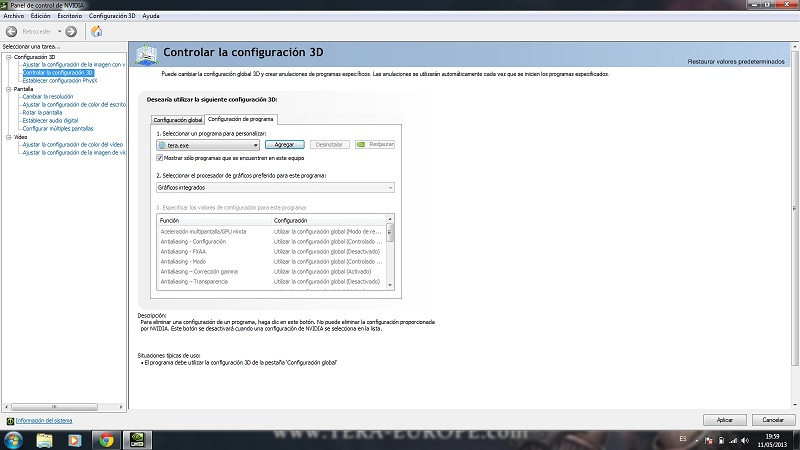This screenshot has width=800, height=450.
Task: Open Configurar múltiples pantallas
Action: pos(58,129)
